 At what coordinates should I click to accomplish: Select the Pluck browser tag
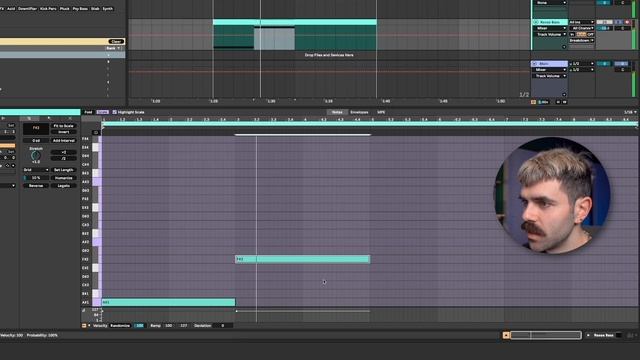click(64, 9)
